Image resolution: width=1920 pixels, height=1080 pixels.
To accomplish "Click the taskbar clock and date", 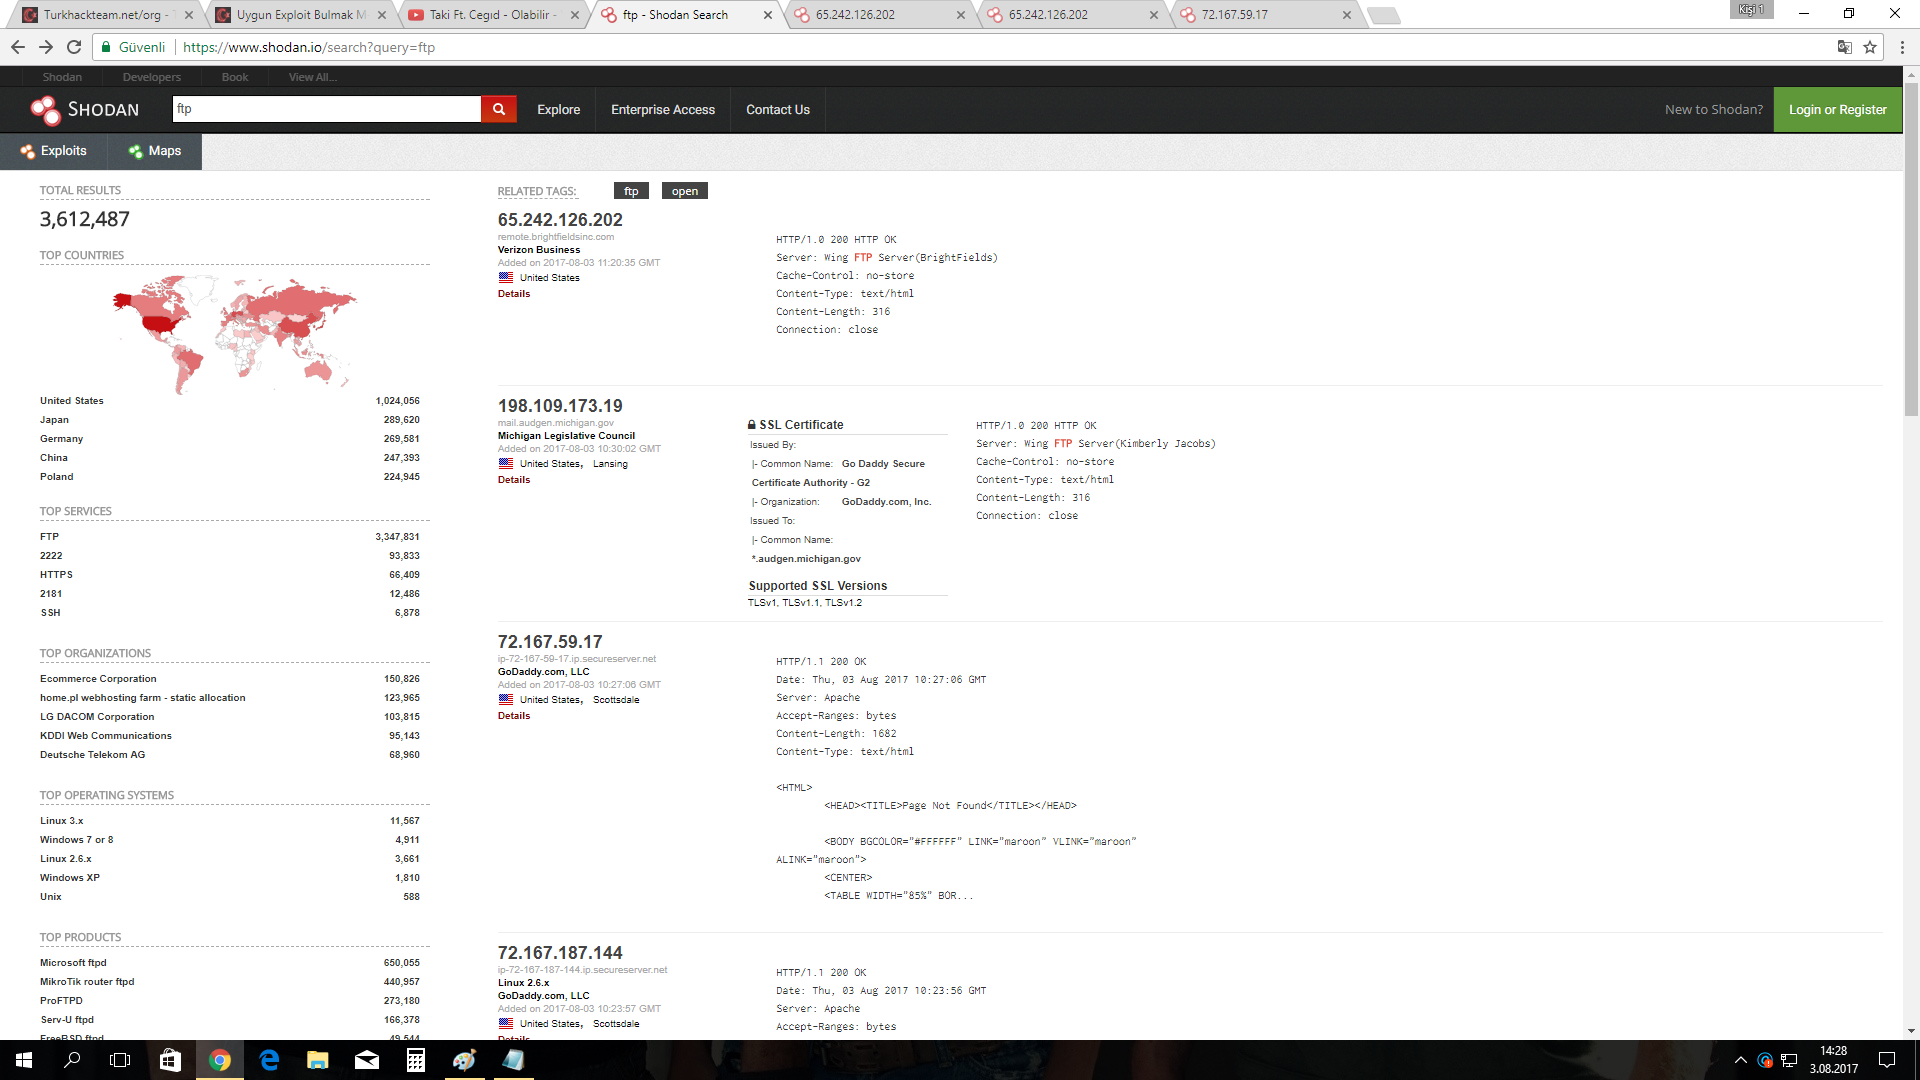I will tap(1833, 1060).
